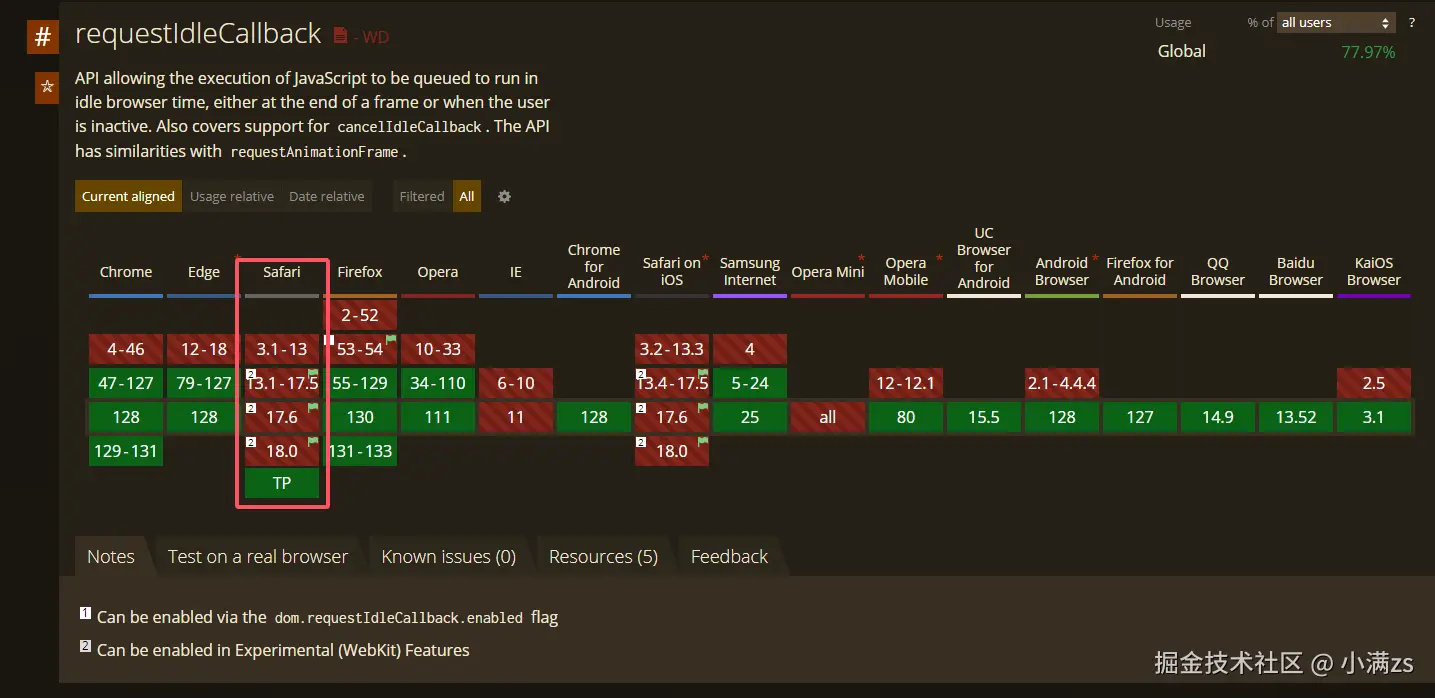Click UC Browser for Android header
The width and height of the screenshot is (1435, 698).
pos(984,258)
